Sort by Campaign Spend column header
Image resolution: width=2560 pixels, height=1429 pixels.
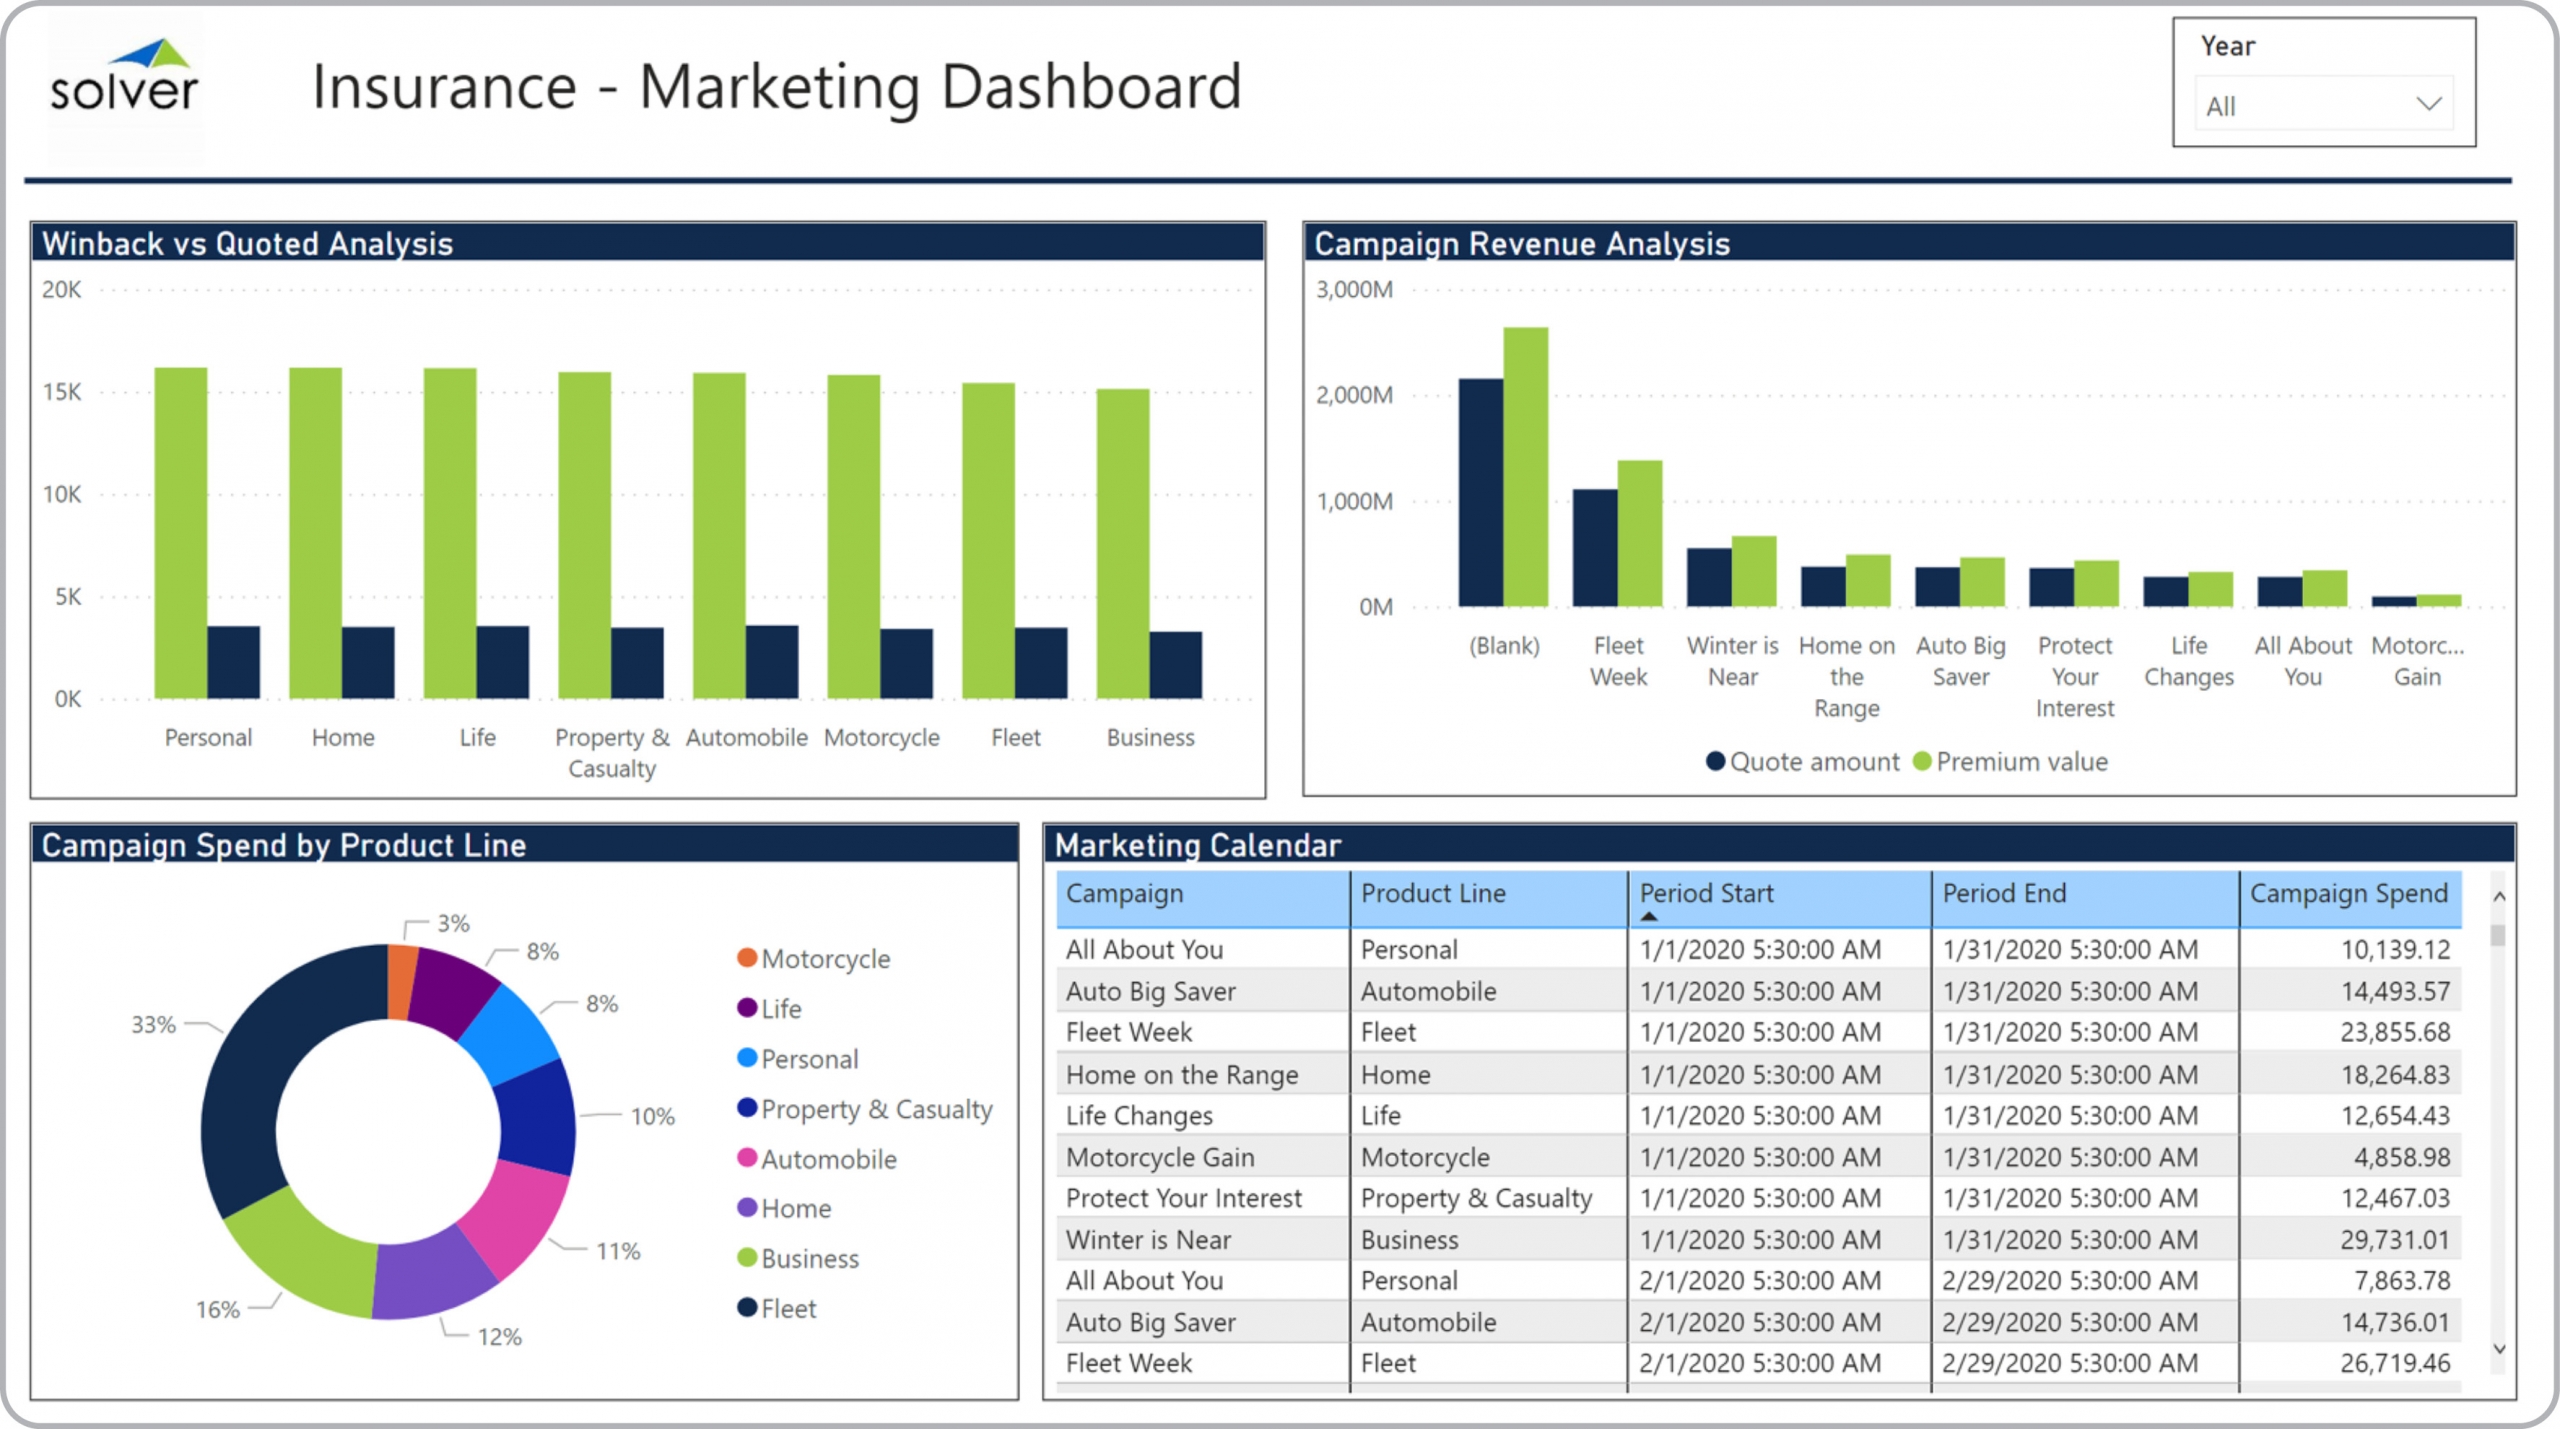[2348, 894]
